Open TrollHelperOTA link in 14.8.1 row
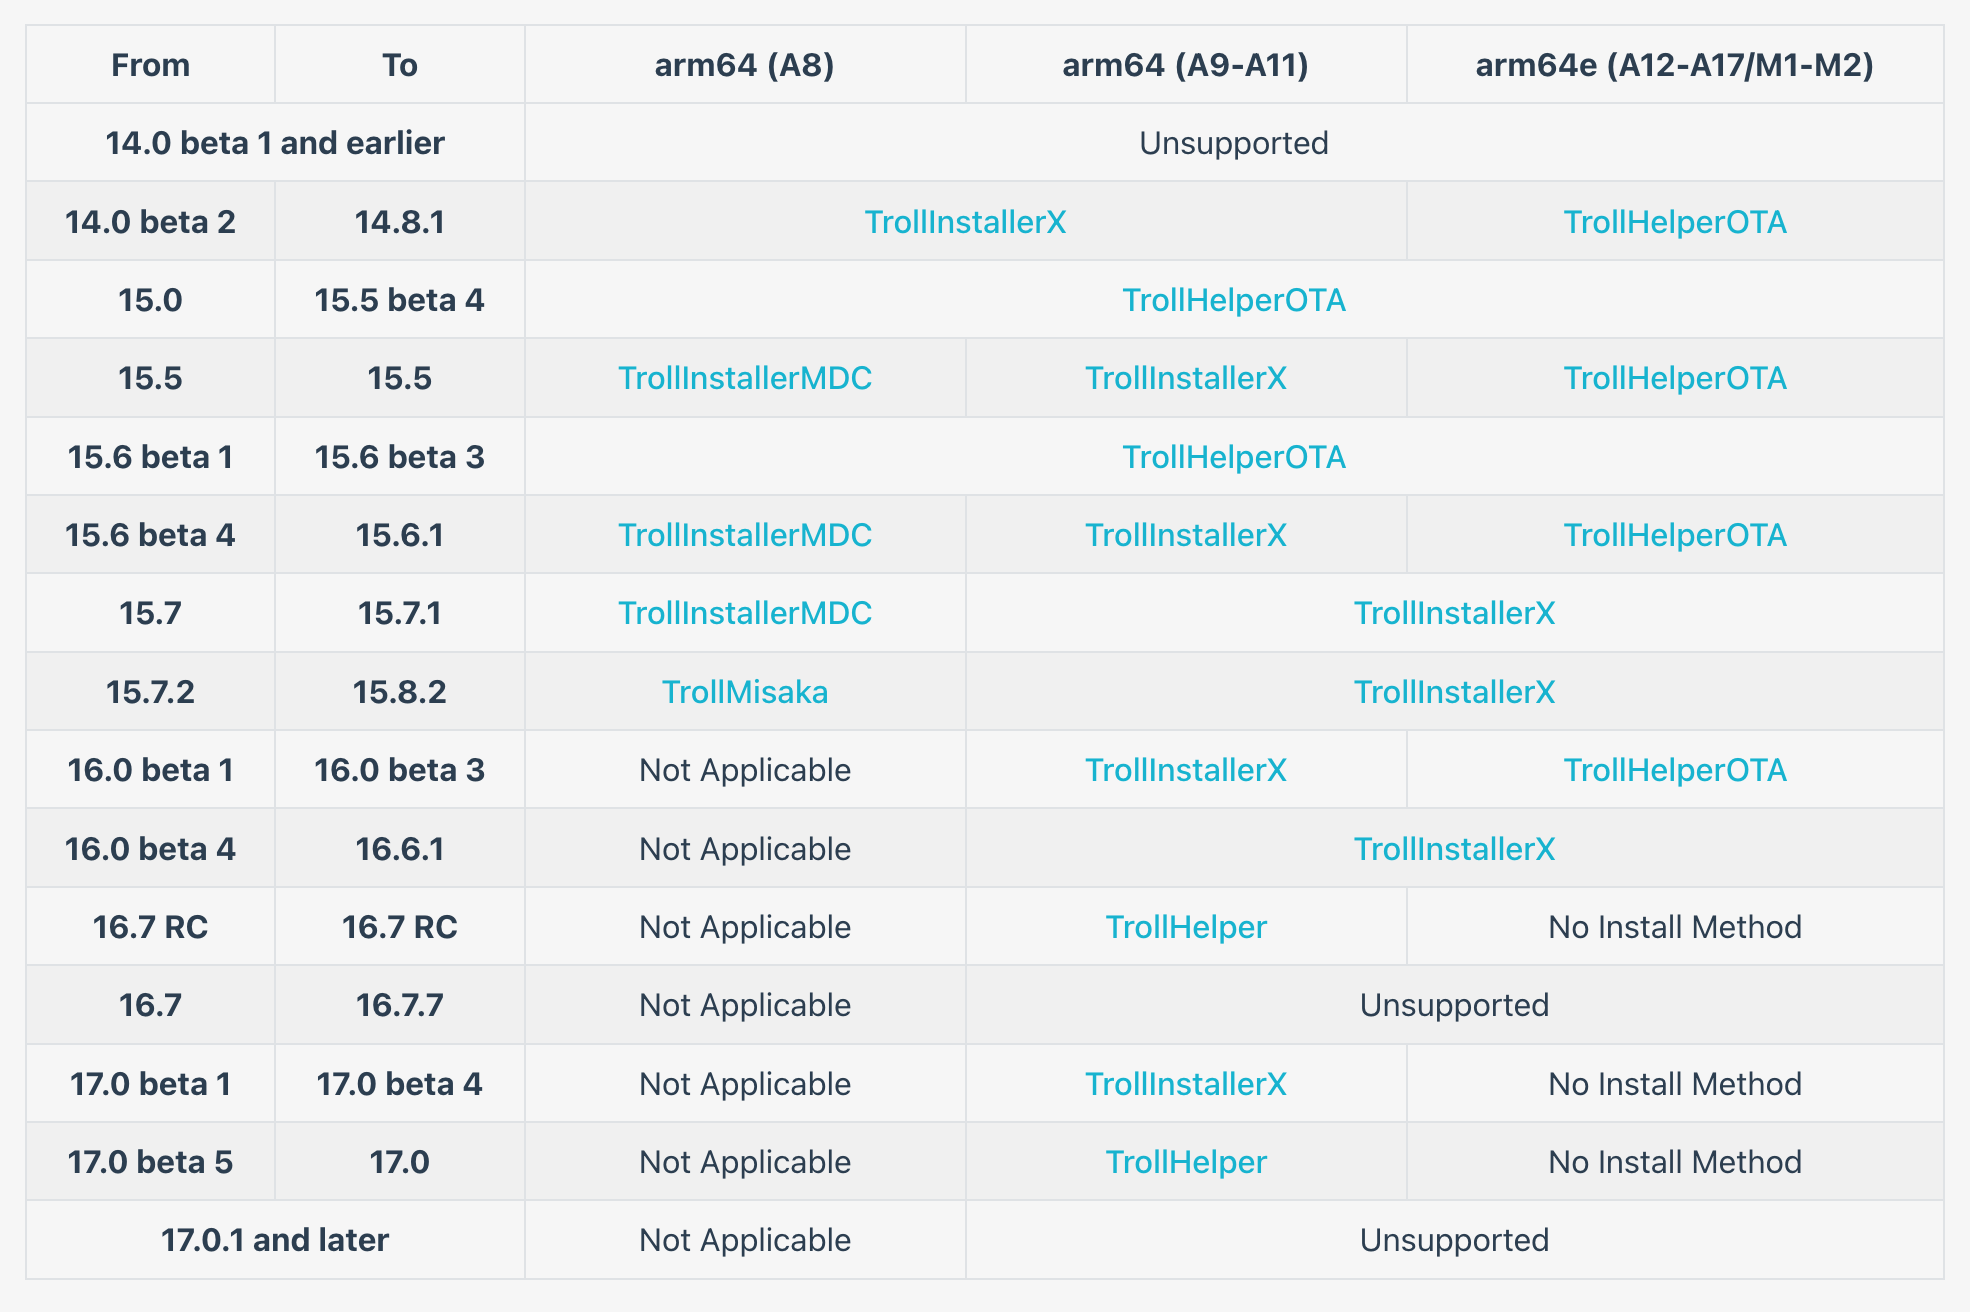 pyautogui.click(x=1675, y=222)
